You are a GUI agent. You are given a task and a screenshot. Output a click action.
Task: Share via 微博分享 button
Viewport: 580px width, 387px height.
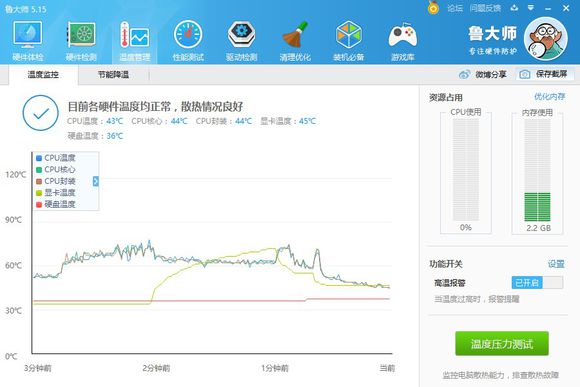coord(483,74)
